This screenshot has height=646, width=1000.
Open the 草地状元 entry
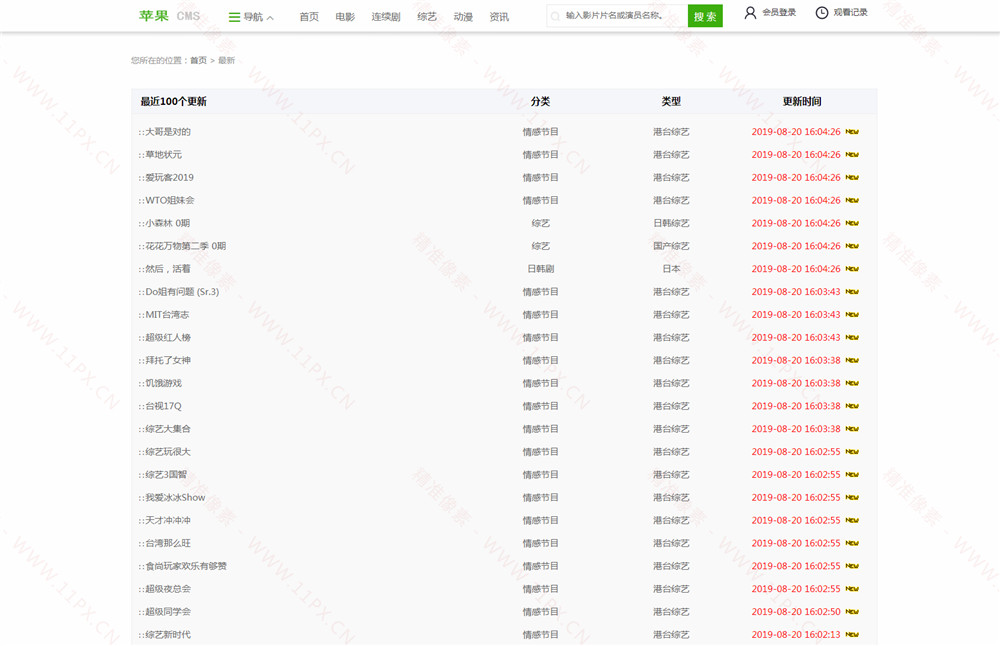tap(163, 155)
